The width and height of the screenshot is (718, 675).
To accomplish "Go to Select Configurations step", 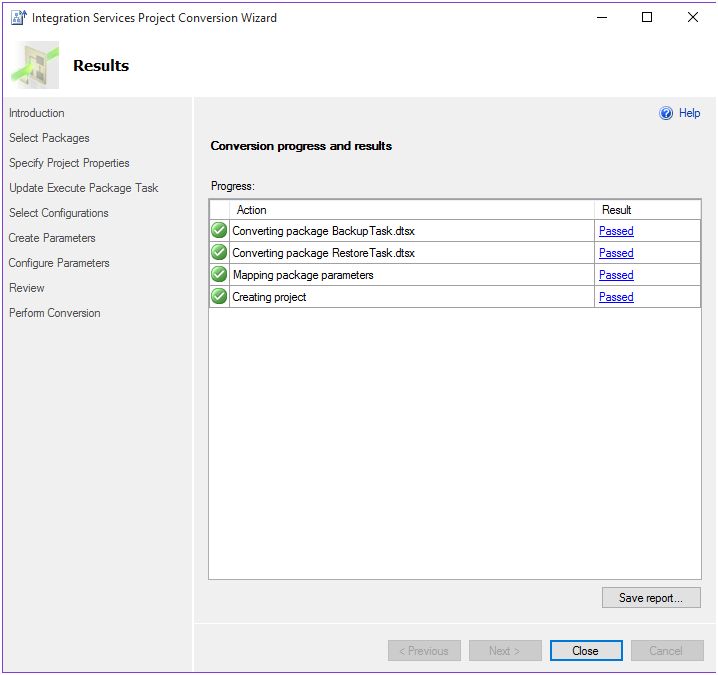I will 59,213.
